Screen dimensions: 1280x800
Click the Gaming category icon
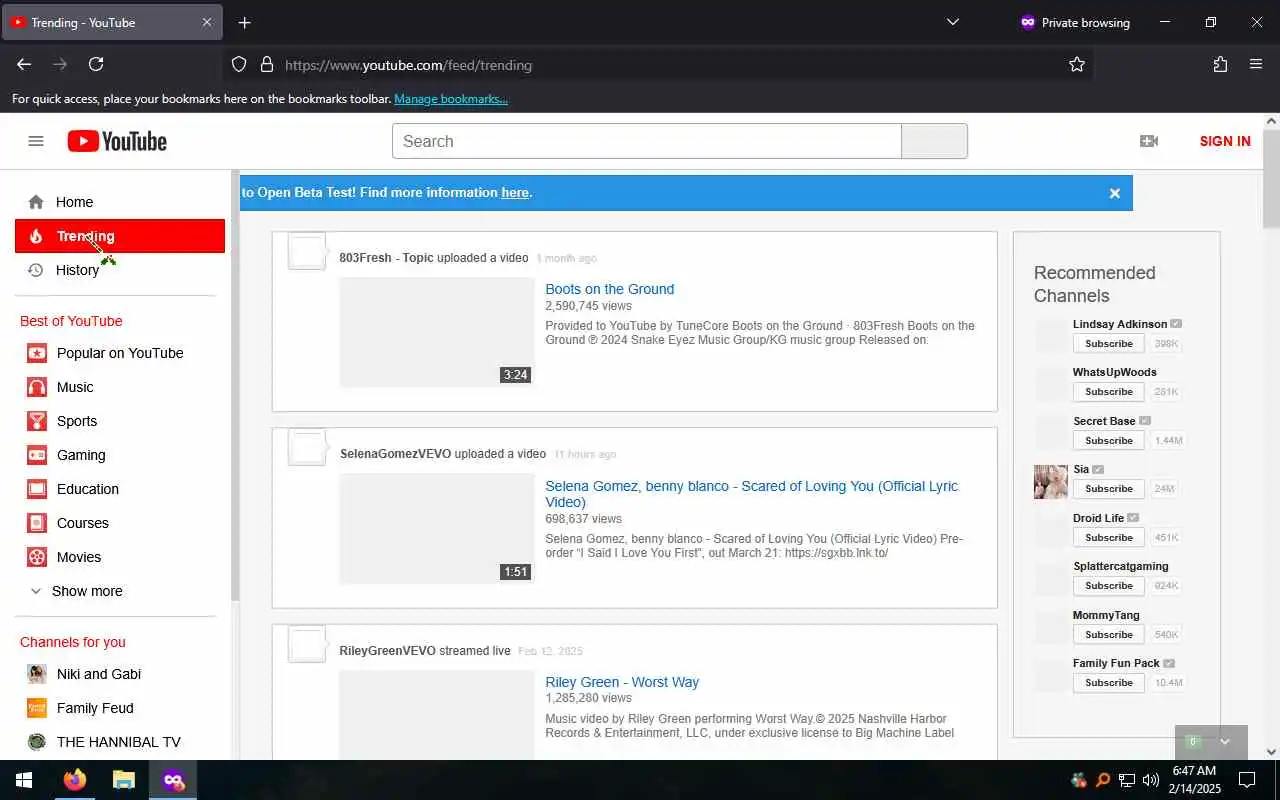coord(37,455)
